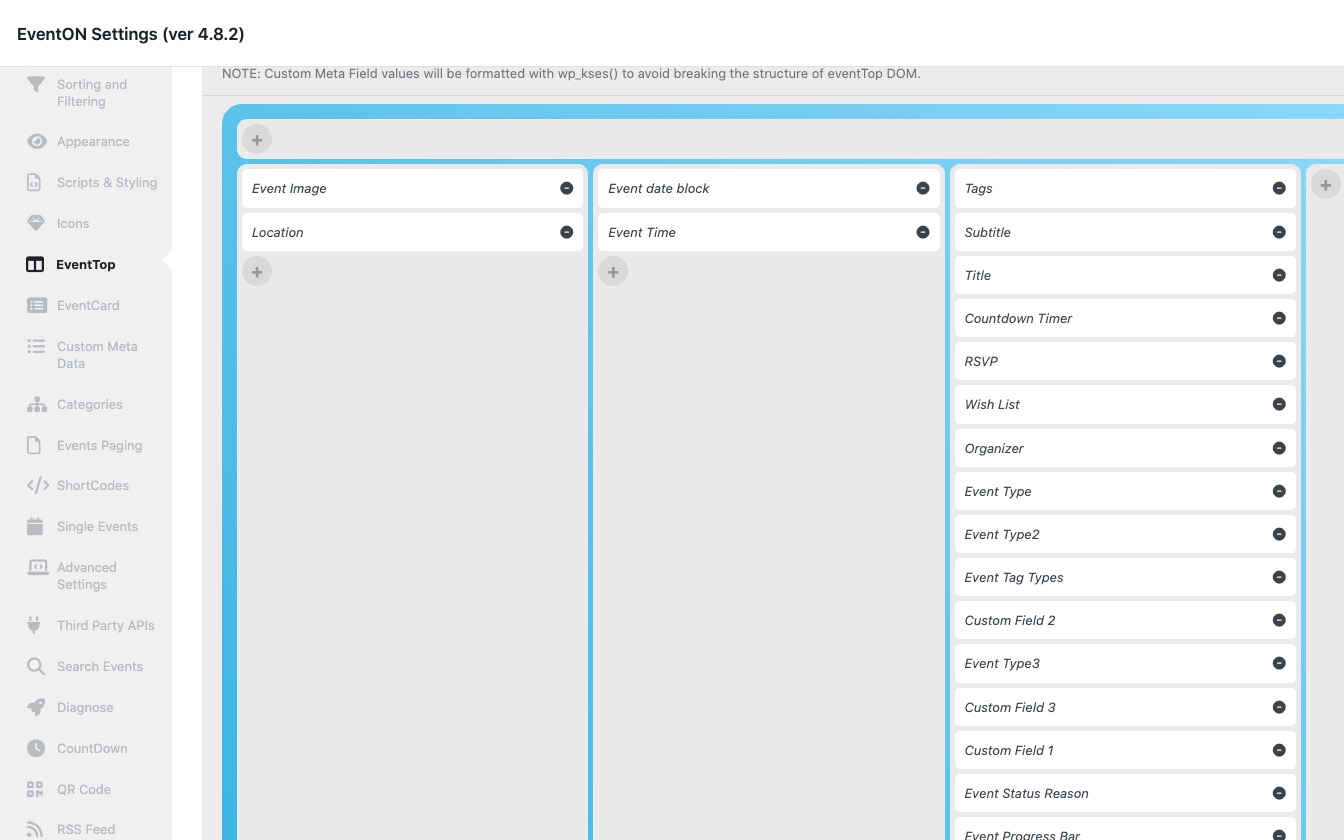Remove the Countdown Timer field
Screen dimensions: 1344x840
pyautogui.click(x=1279, y=318)
